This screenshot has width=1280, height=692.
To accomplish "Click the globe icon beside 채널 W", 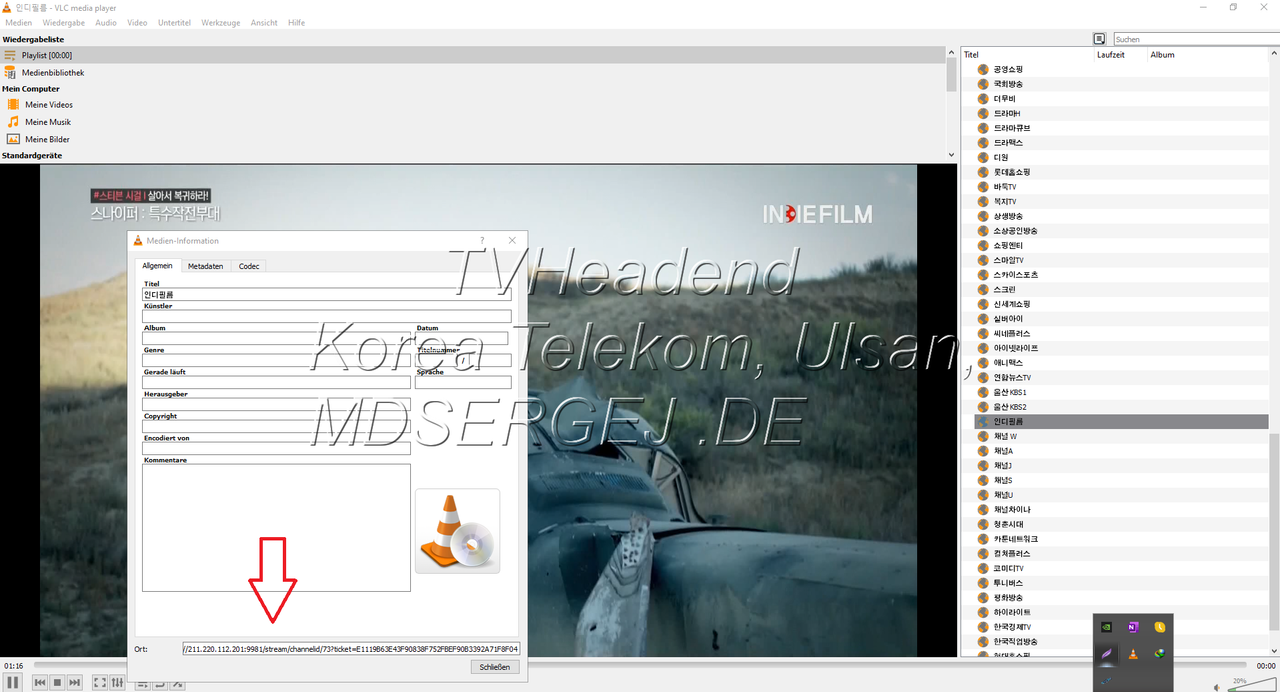I will click(x=983, y=436).
